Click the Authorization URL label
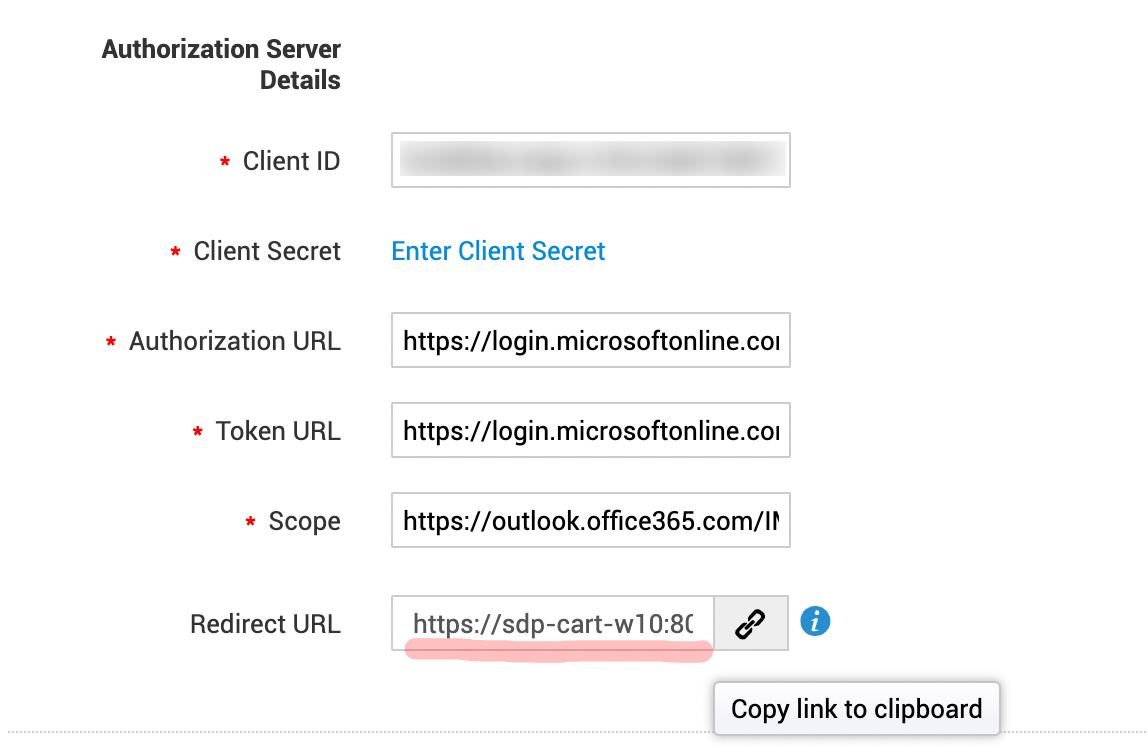This screenshot has width=1148, height=750. click(234, 341)
